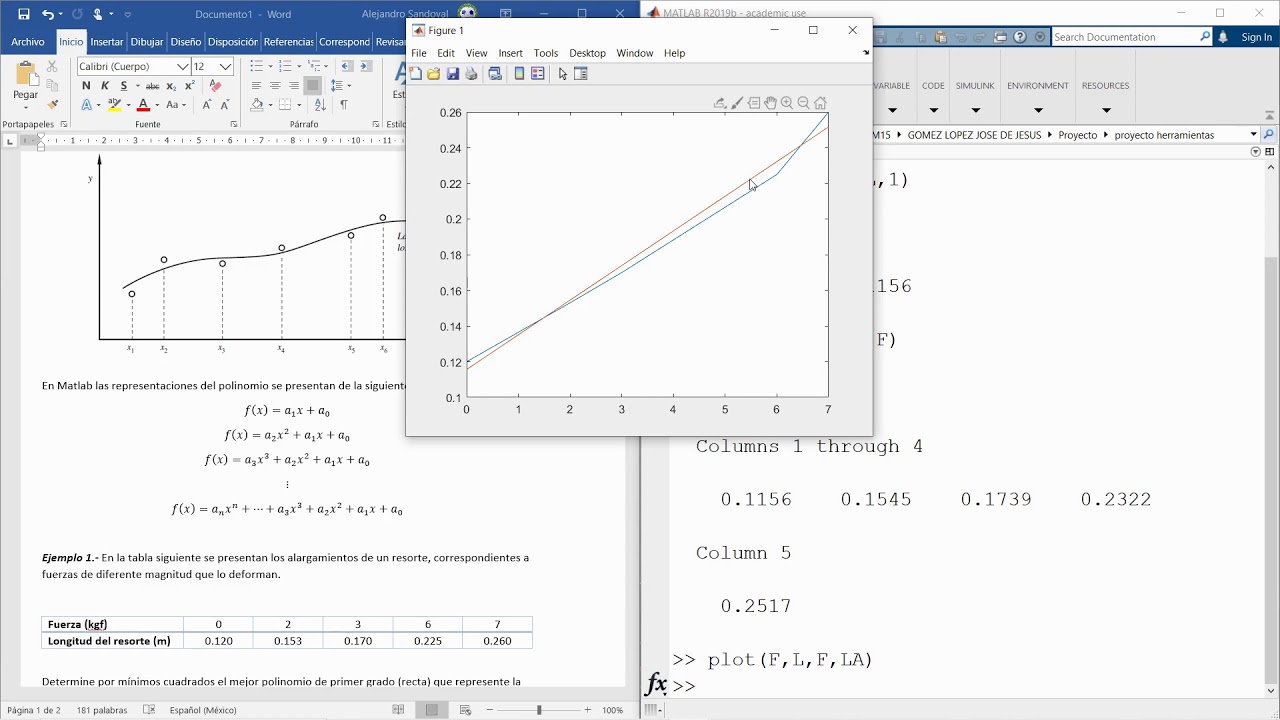Open the Archivo tab in Word

point(28,42)
